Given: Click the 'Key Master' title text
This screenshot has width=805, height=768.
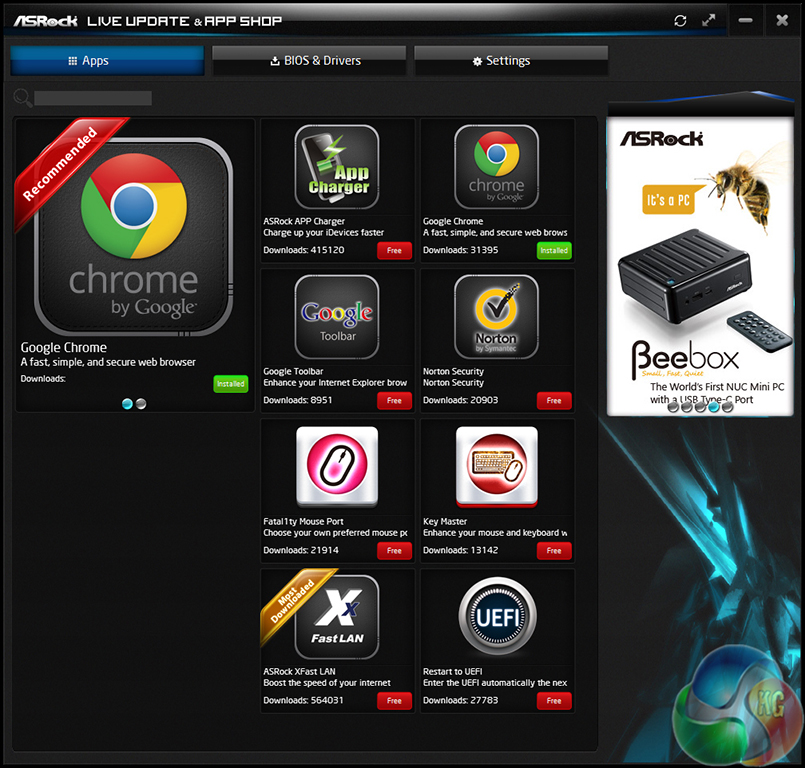Looking at the screenshot, I should pyautogui.click(x=445, y=521).
